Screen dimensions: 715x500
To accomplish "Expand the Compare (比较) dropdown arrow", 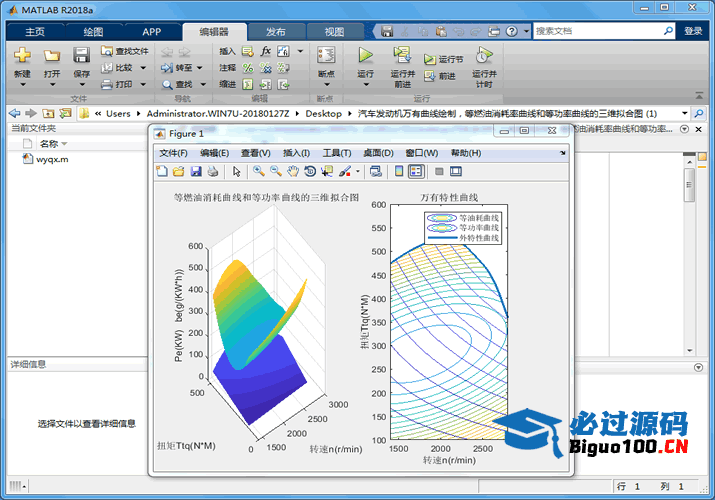I will [143, 68].
